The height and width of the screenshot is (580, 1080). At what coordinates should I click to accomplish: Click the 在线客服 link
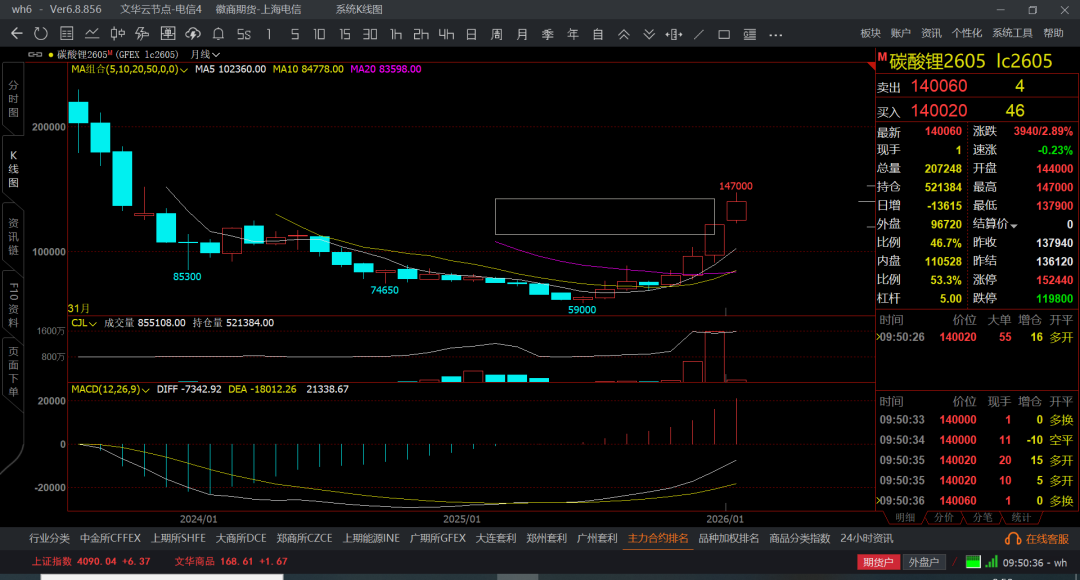tap(1037, 539)
